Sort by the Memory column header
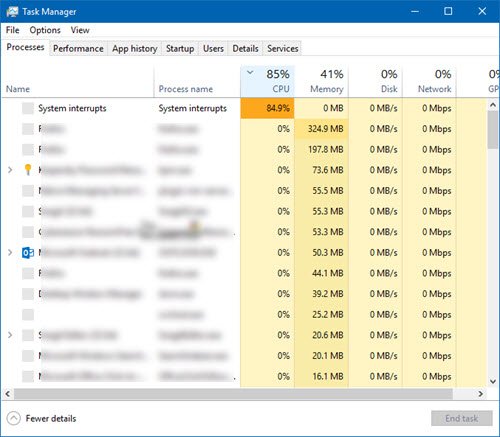 click(322, 81)
